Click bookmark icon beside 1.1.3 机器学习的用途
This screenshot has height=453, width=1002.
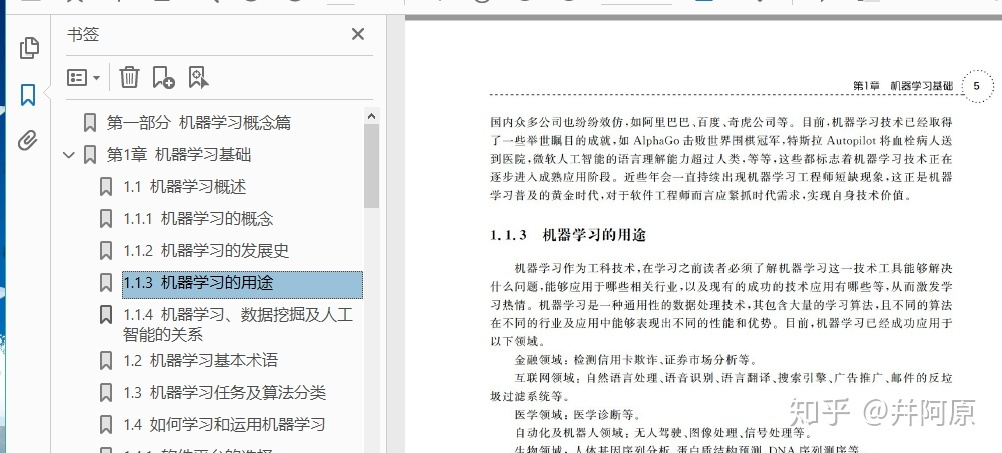[106, 282]
